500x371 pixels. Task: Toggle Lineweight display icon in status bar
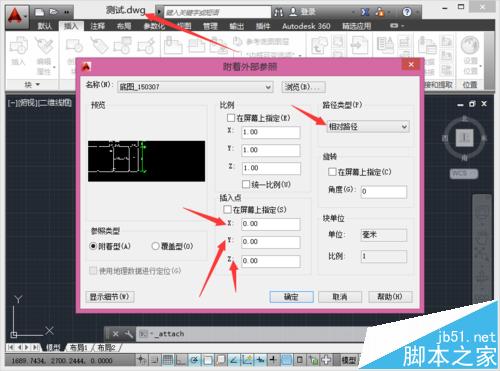pos(273,360)
